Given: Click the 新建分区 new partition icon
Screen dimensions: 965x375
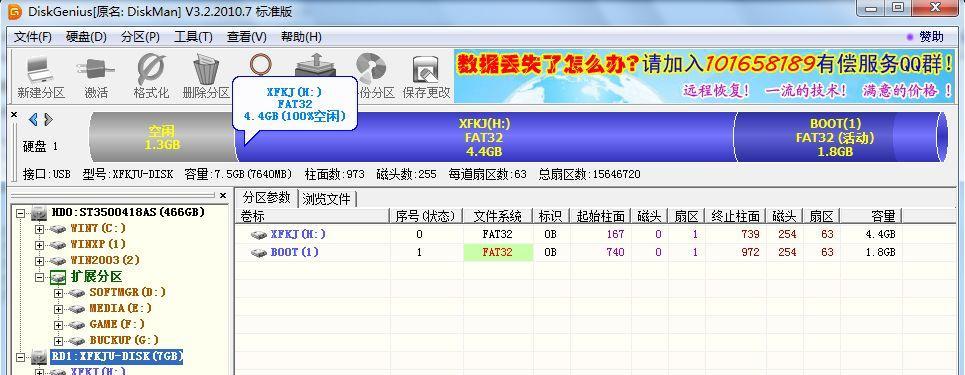Looking at the screenshot, I should [x=41, y=76].
